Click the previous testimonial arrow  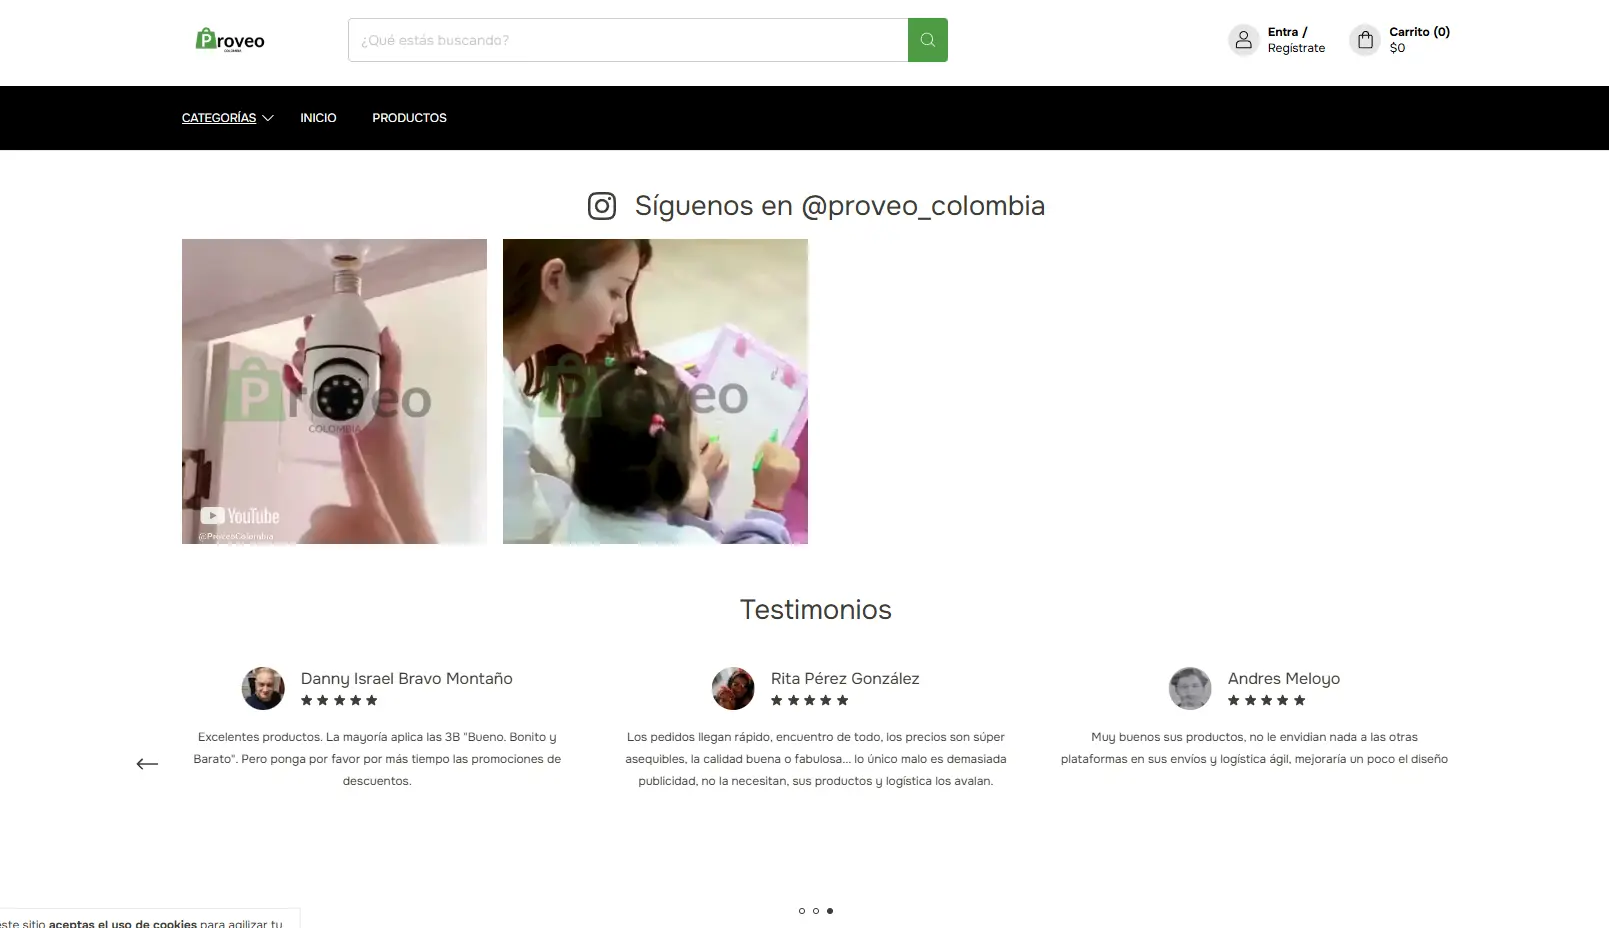pos(147,764)
